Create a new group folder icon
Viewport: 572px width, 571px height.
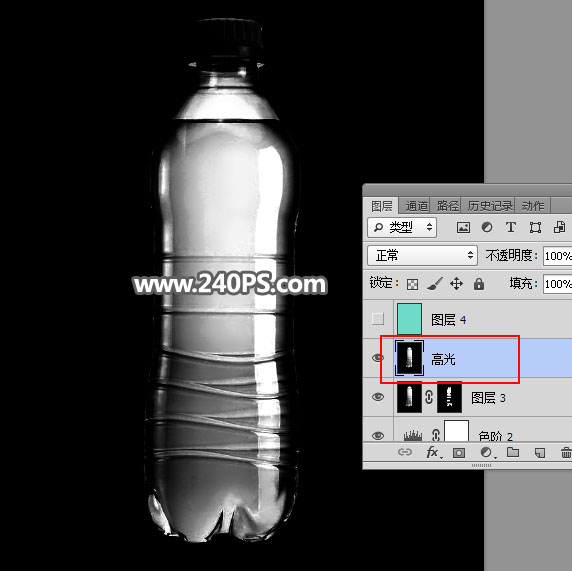(513, 452)
